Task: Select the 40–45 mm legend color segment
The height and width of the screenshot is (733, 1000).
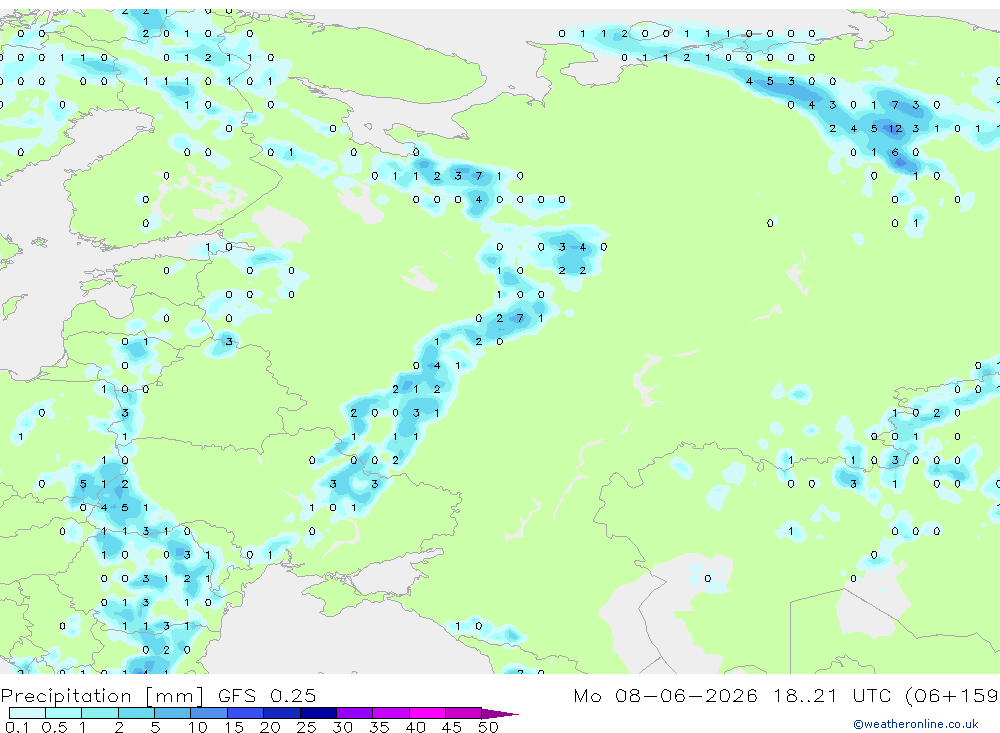Action: 427,713
